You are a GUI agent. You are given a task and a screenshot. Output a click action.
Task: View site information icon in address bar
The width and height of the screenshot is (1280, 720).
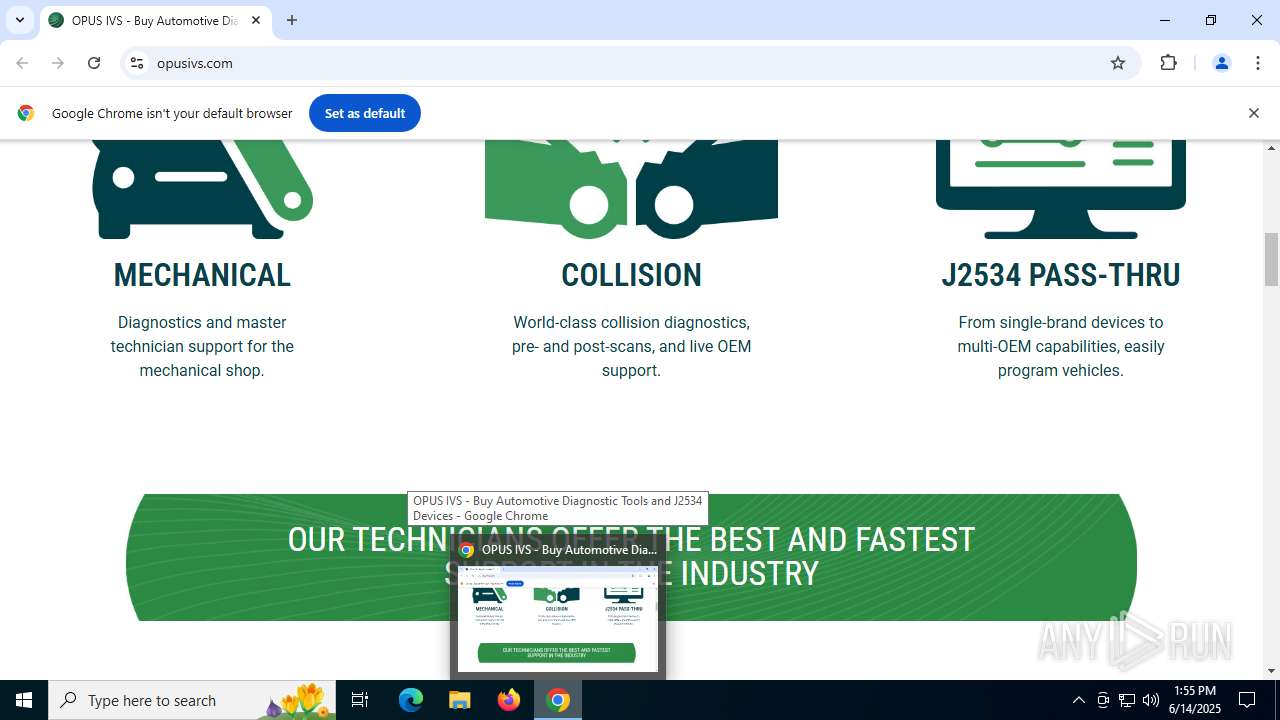pos(137,63)
